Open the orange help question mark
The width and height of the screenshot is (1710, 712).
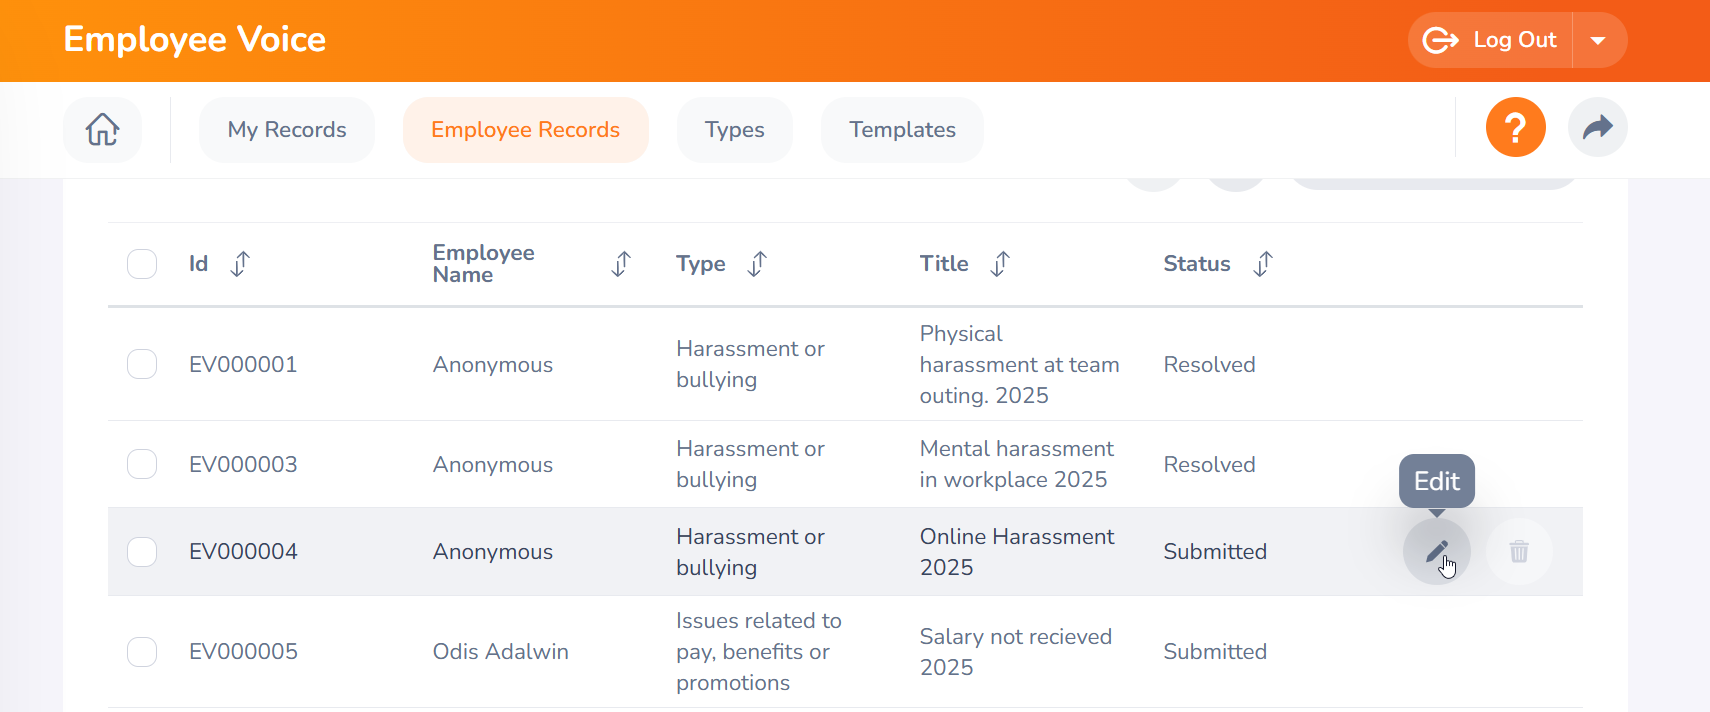tap(1515, 128)
